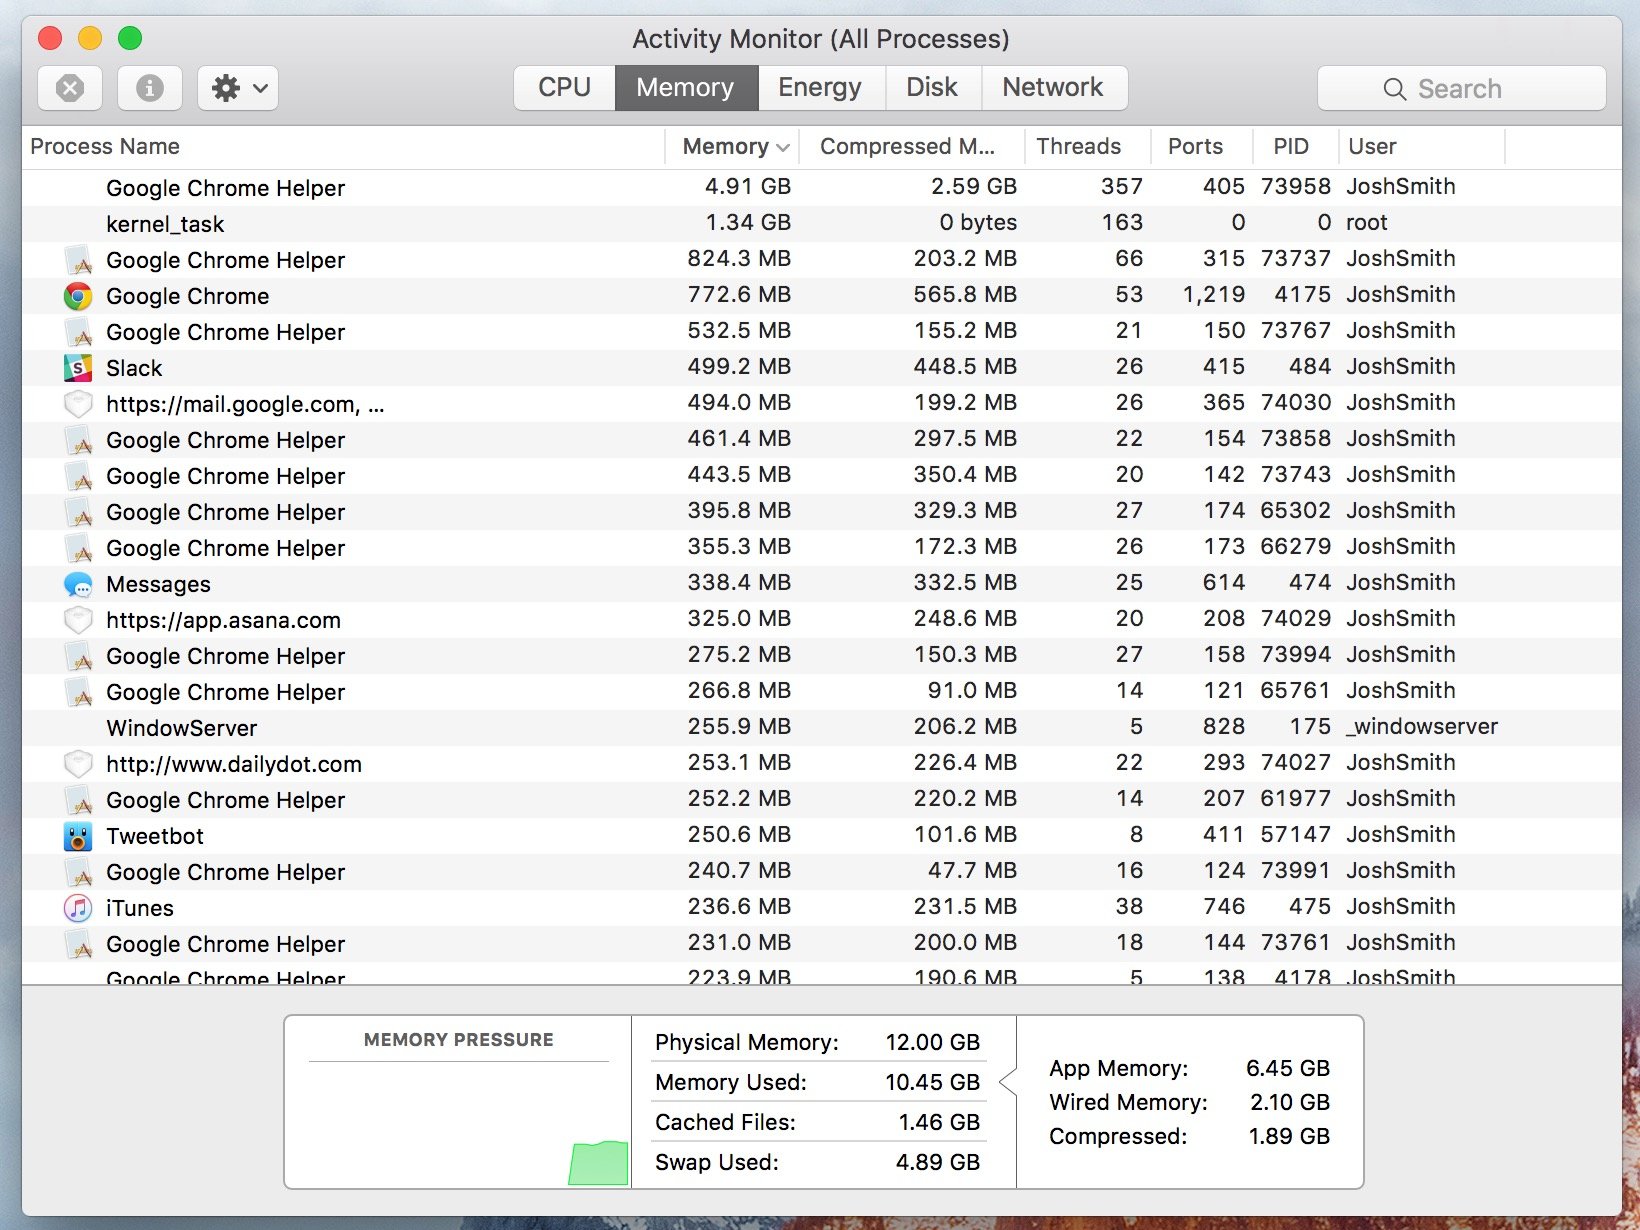Click the Messages app icon
This screenshot has height=1230, width=1640.
pyautogui.click(x=78, y=584)
